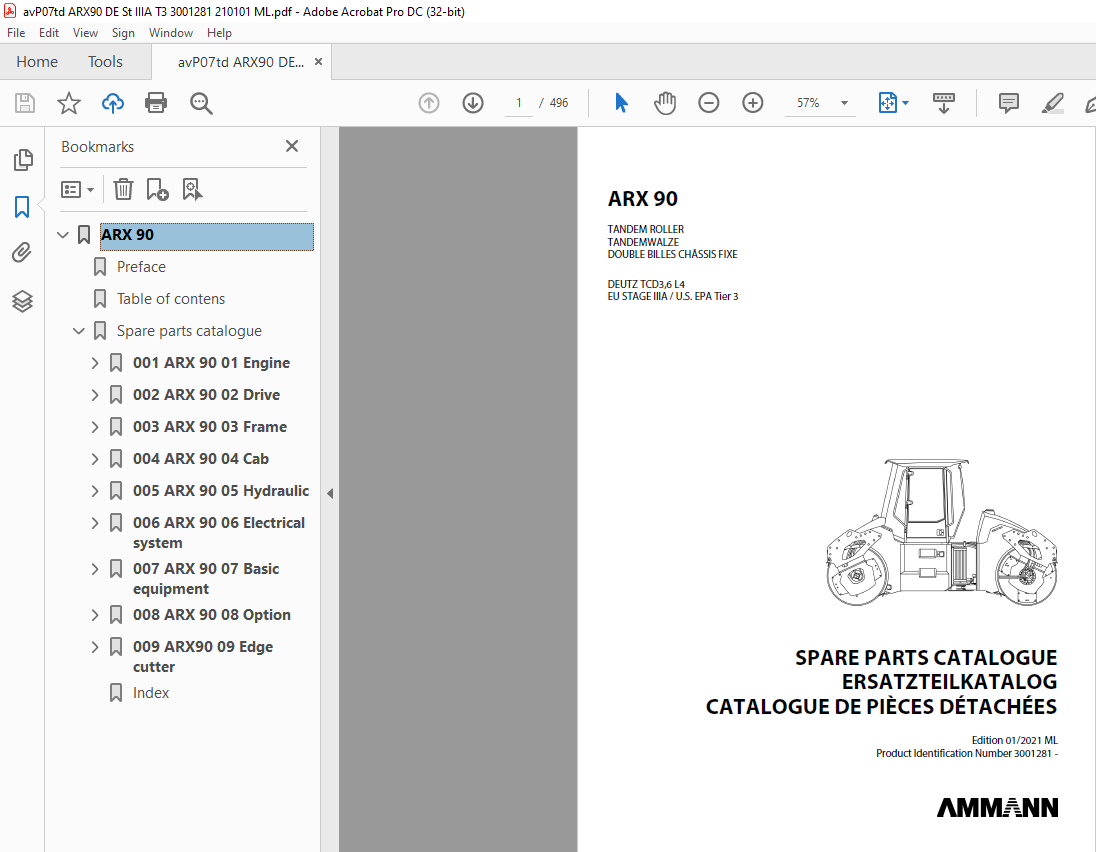The width and height of the screenshot is (1096, 852).
Task: Expand 004 ARX 90 04 Cab
Action: [95, 459]
